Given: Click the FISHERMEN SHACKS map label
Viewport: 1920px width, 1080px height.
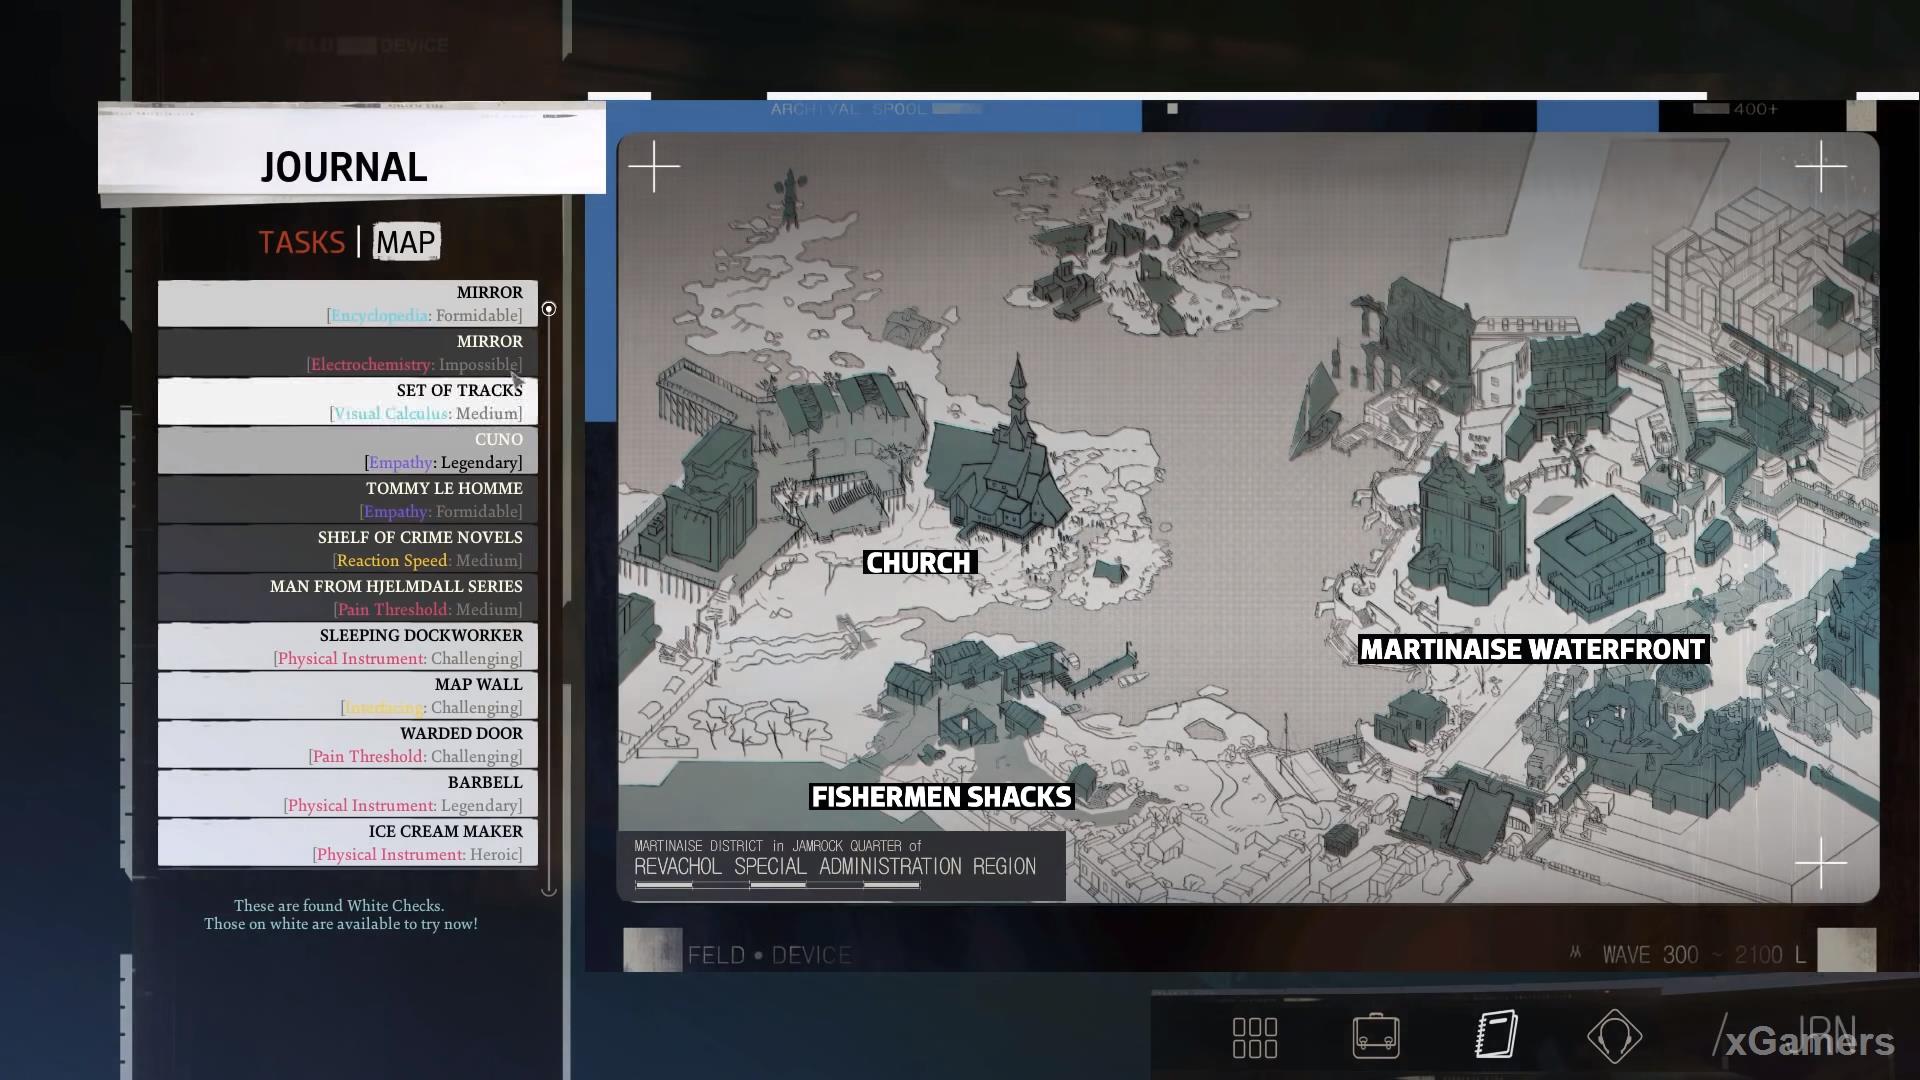Looking at the screenshot, I should pos(941,797).
